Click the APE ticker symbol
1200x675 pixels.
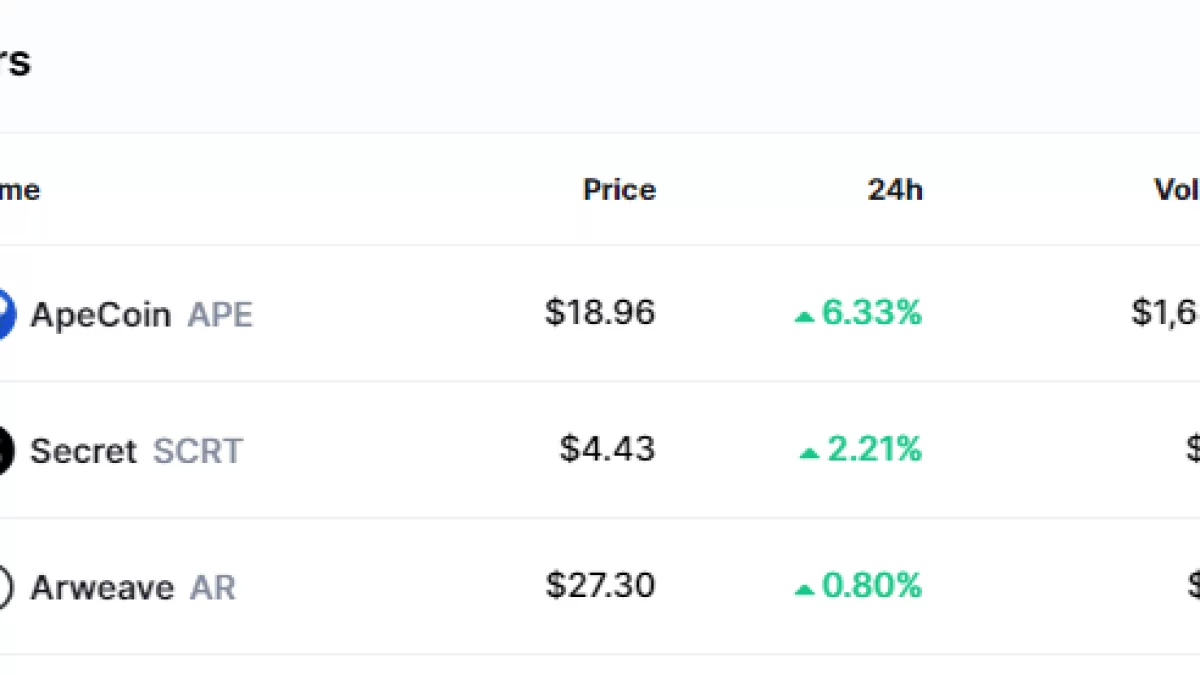coord(220,315)
